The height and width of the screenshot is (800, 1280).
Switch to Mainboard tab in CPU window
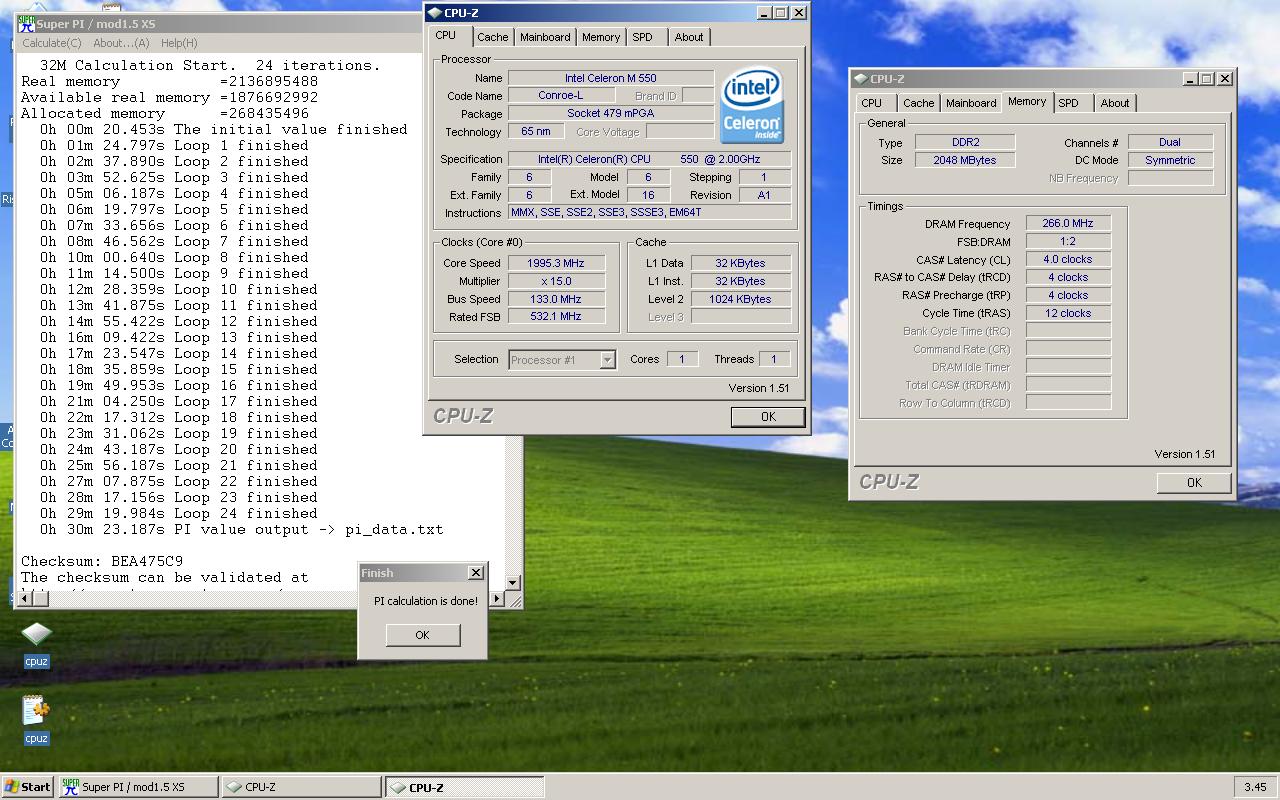(x=545, y=37)
